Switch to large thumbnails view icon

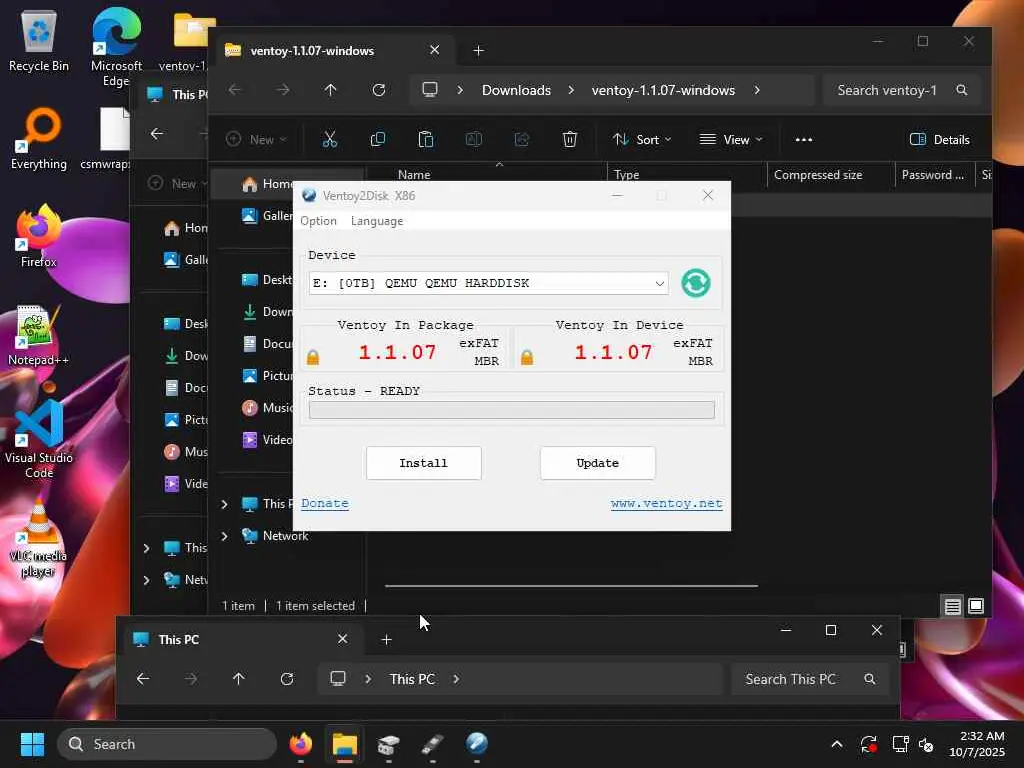[976, 606]
